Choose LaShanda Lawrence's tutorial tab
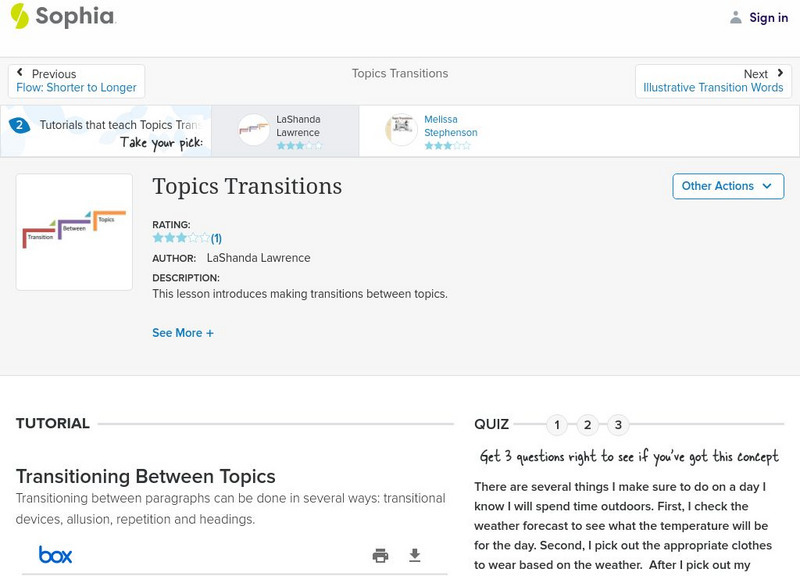The height and width of the screenshot is (576, 800). click(285, 131)
